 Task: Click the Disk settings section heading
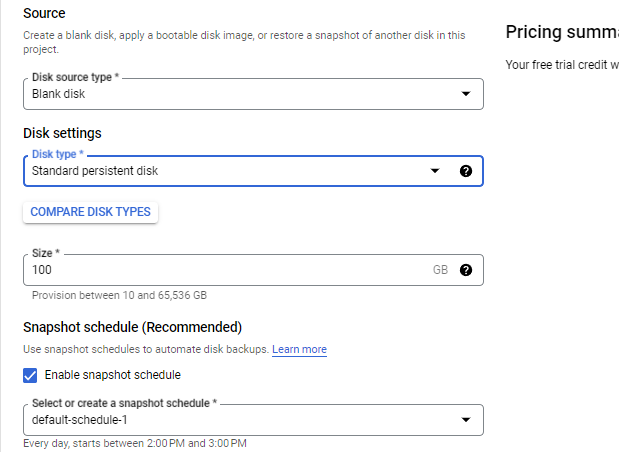(x=62, y=133)
